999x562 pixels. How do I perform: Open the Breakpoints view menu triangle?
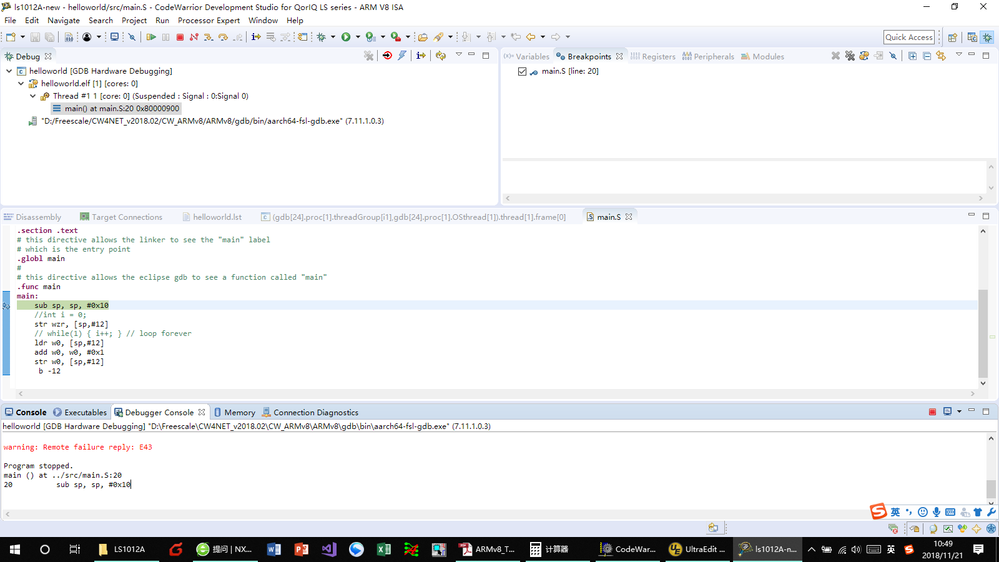[958, 55]
